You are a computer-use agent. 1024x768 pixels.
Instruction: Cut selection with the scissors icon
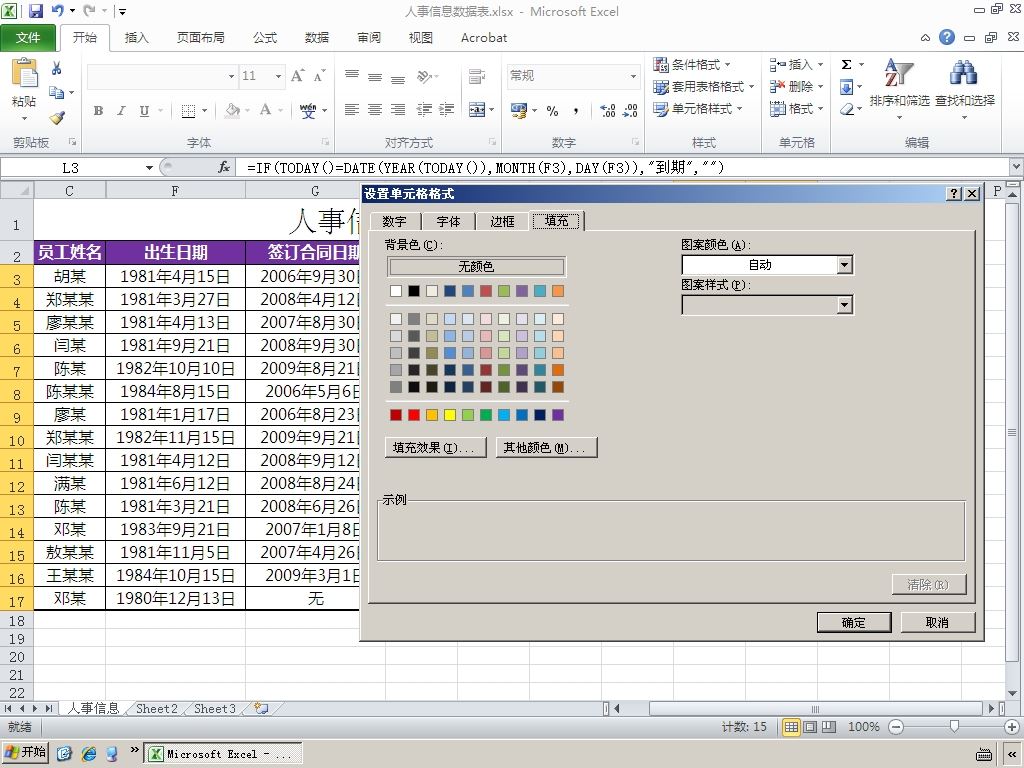pyautogui.click(x=57, y=68)
